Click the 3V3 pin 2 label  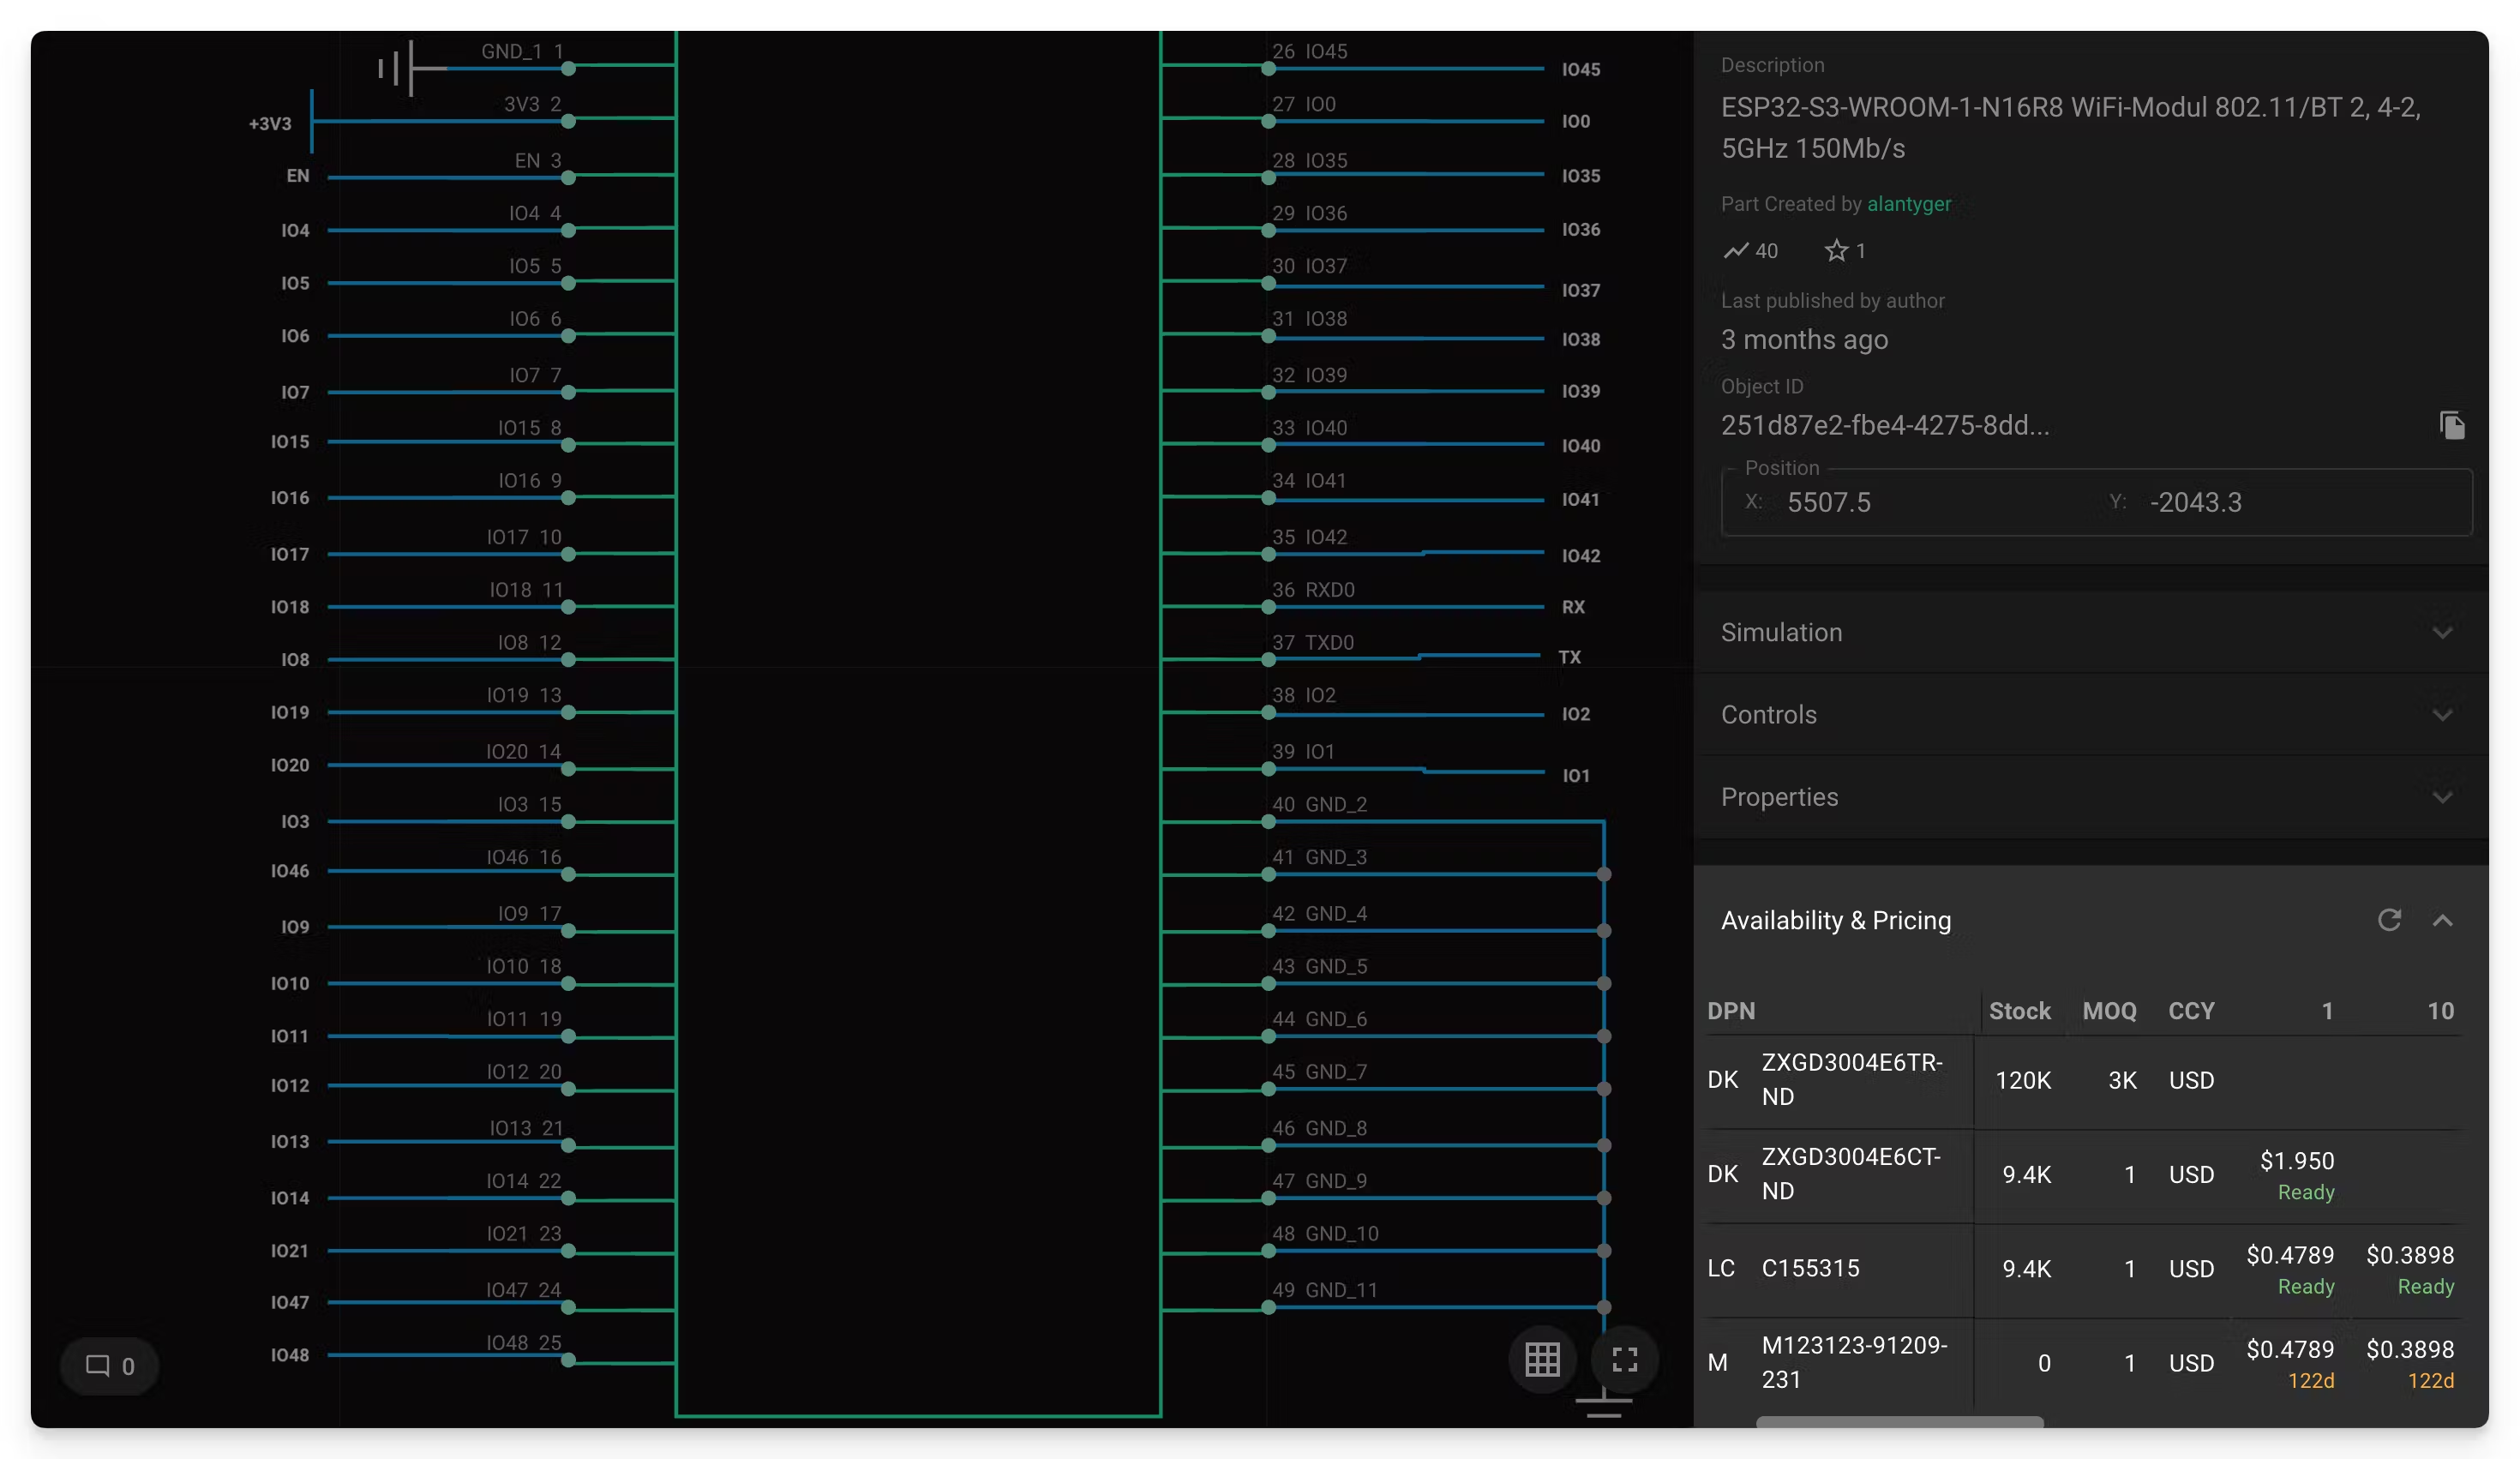coord(532,104)
